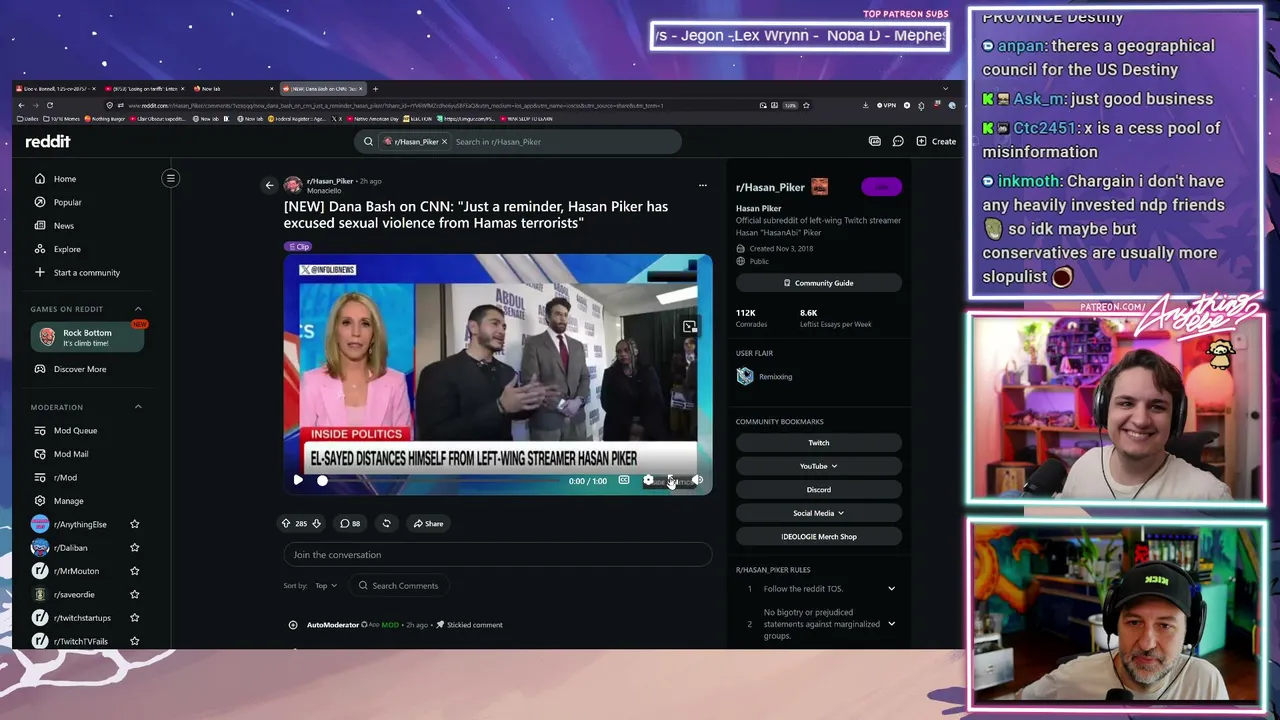
Task: Collapse the left navigation sidebar
Action: pos(171,179)
